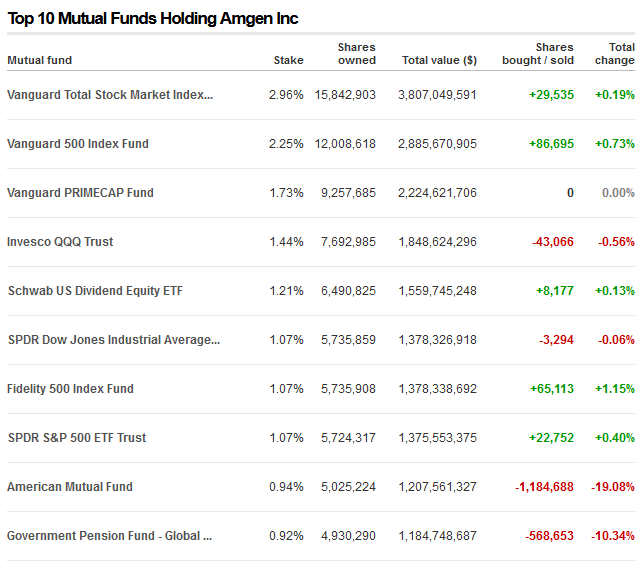The height and width of the screenshot is (572, 644).
Task: Select the 0.92% stake value
Action: (286, 536)
